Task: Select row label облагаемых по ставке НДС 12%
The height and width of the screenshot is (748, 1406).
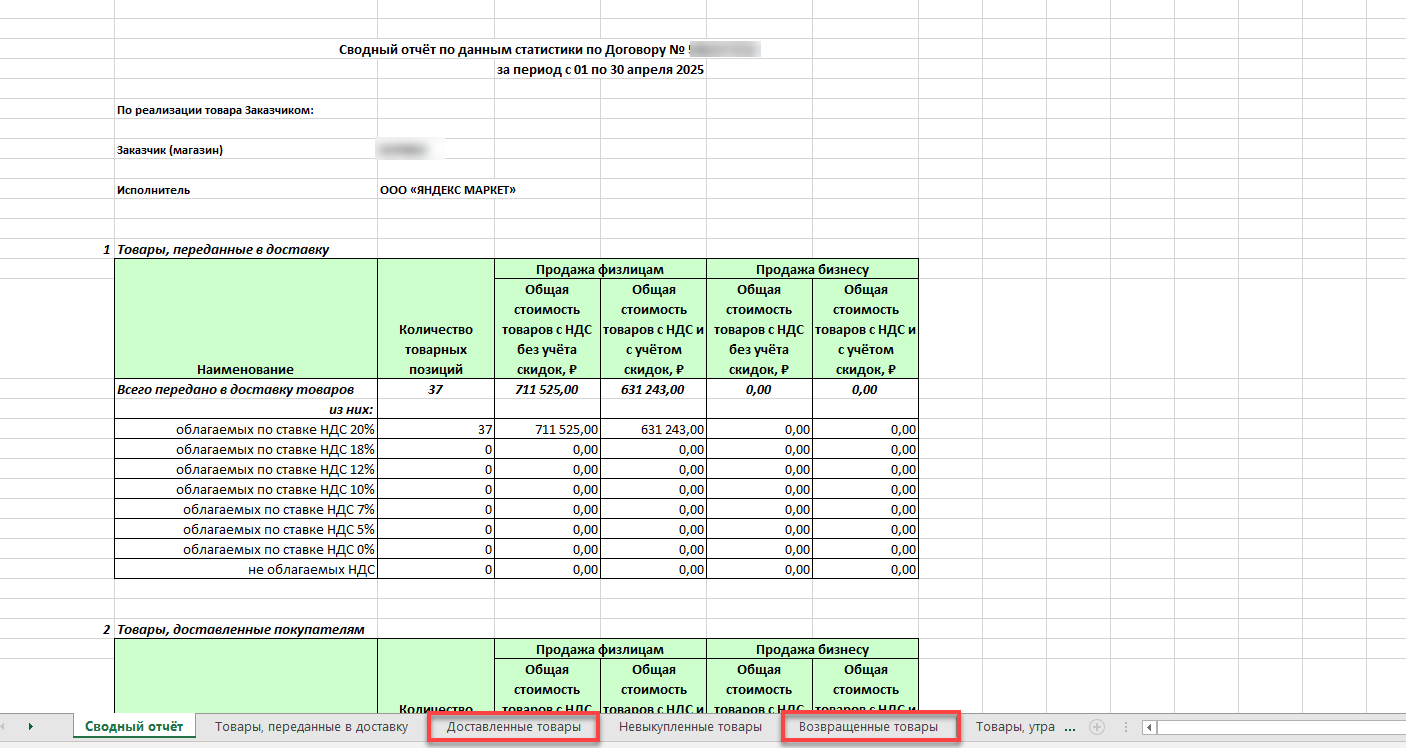Action: [x=246, y=469]
